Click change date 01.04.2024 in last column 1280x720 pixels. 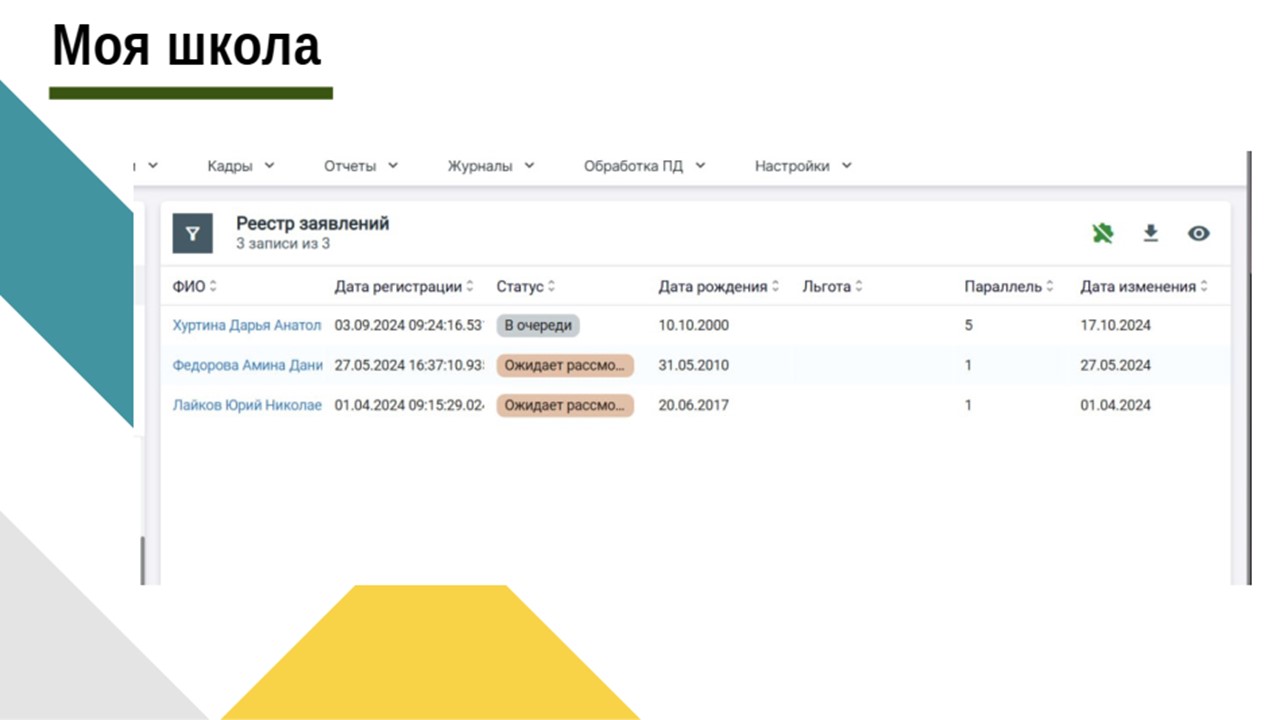(1116, 405)
